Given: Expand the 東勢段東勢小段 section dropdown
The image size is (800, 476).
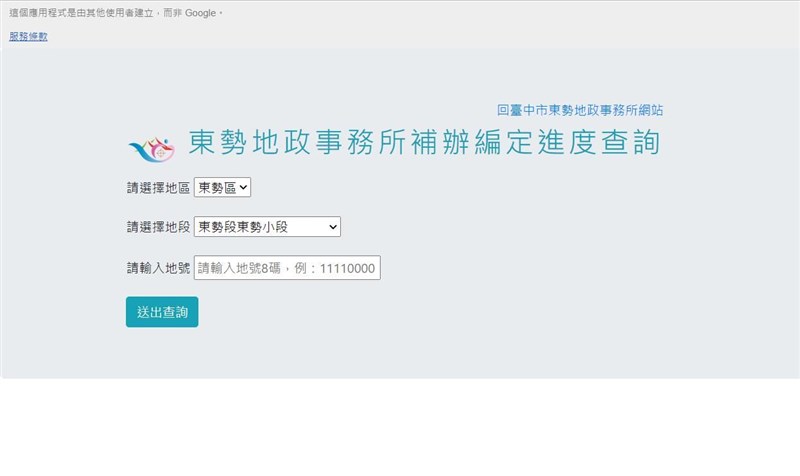Looking at the screenshot, I should 266,227.
